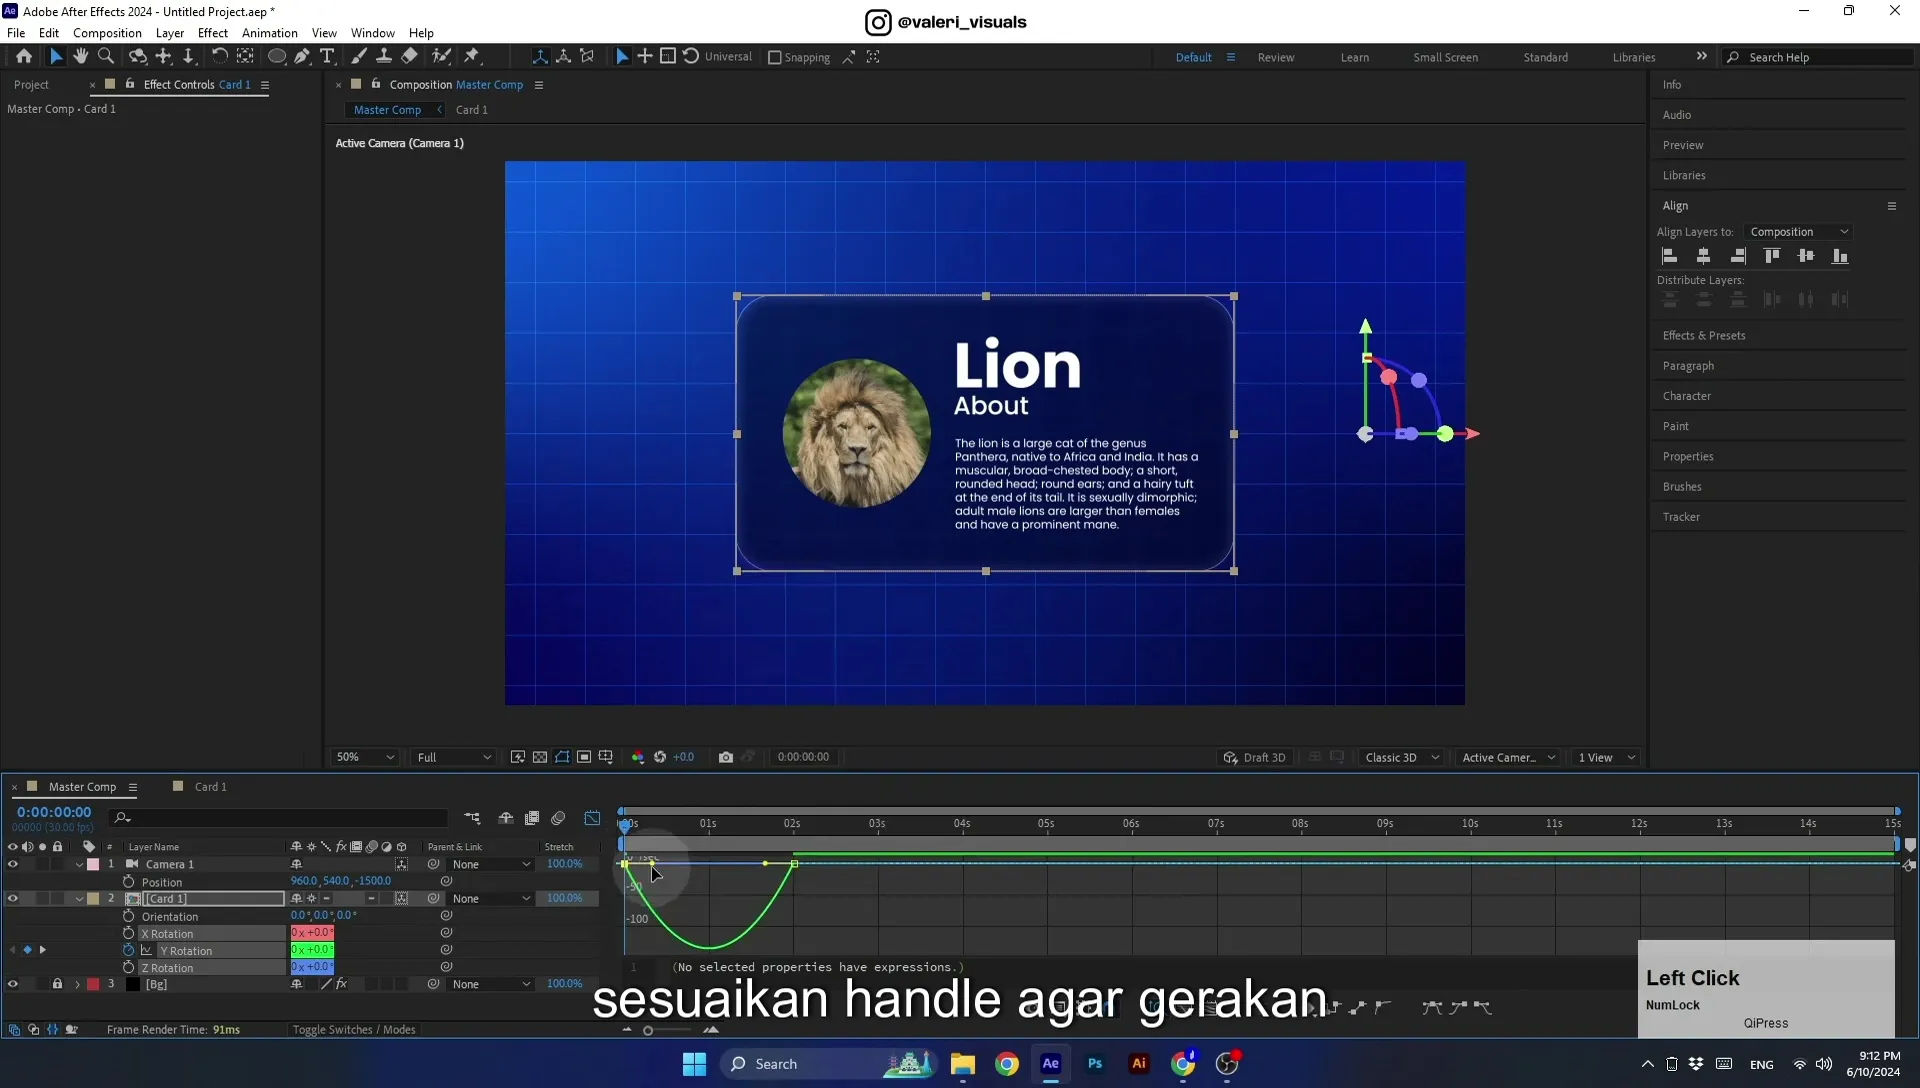Click the Home icon in toolbar
This screenshot has width=1920, height=1088.
(24, 57)
